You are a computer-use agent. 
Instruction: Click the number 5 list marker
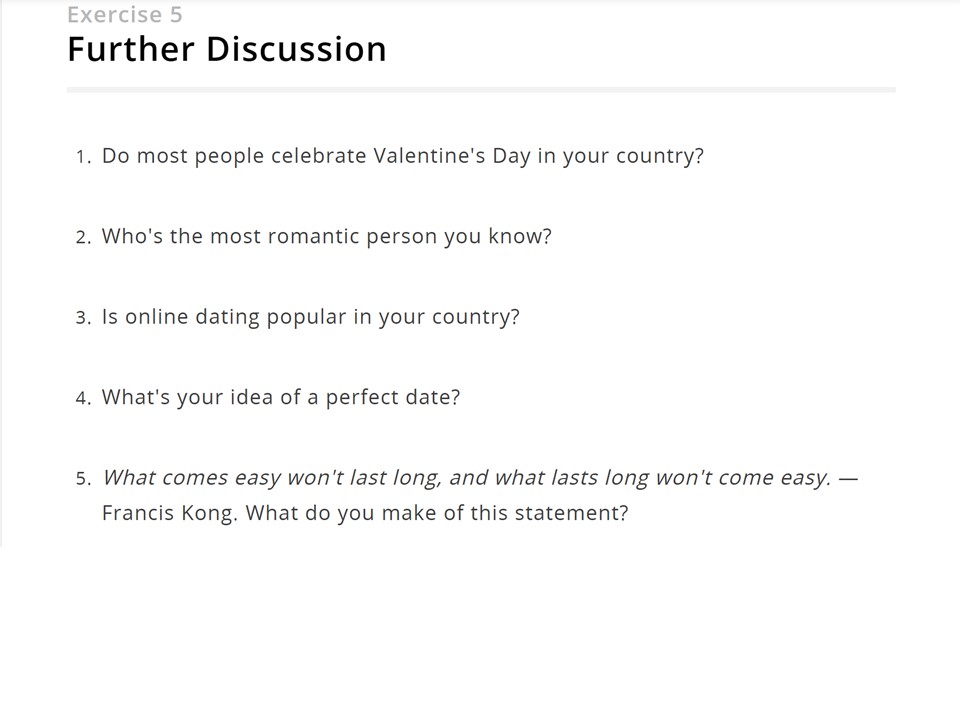(84, 479)
